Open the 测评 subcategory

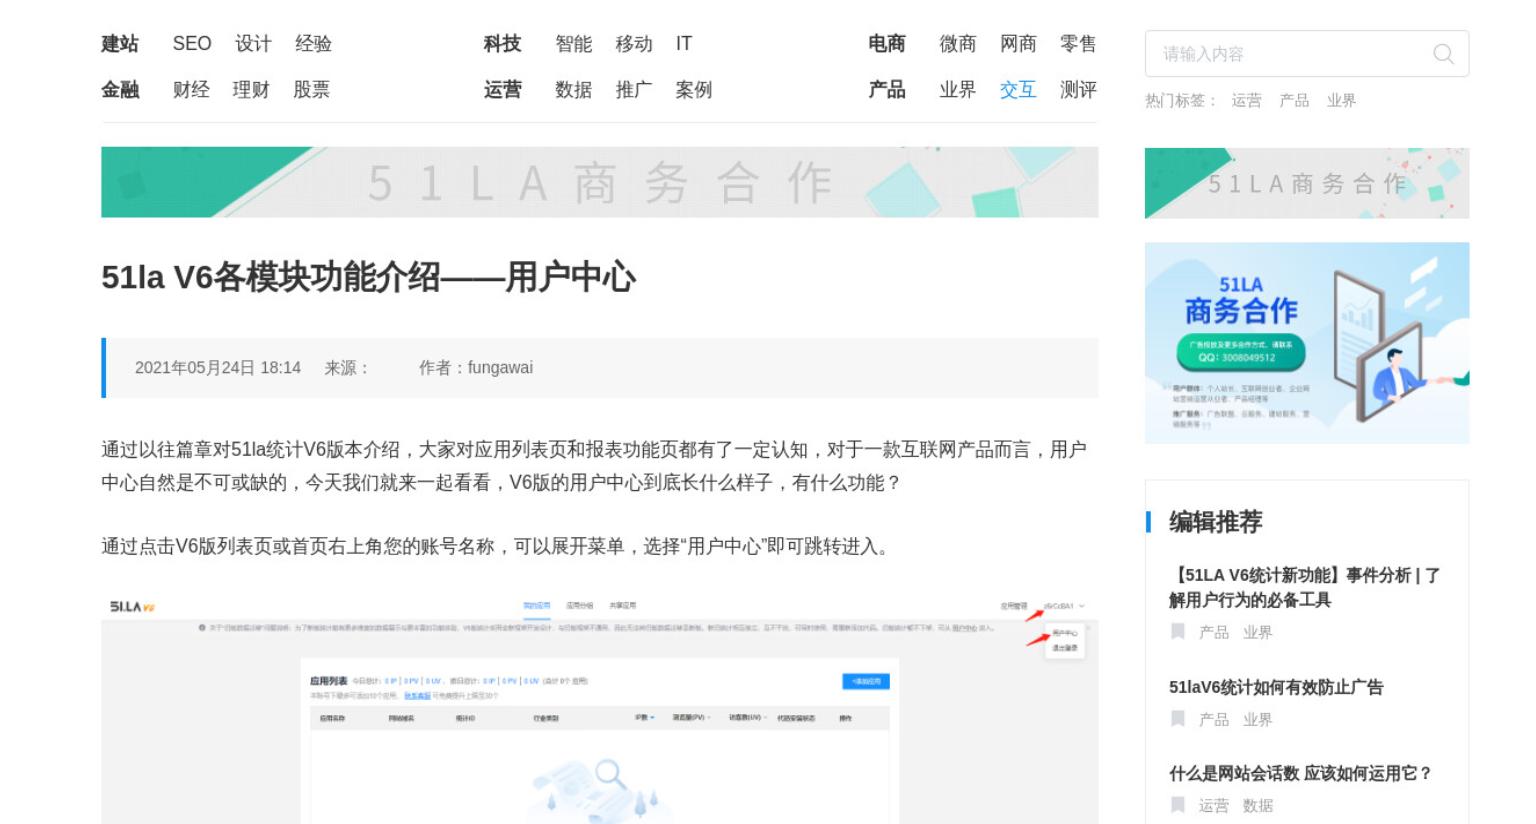point(1078,90)
